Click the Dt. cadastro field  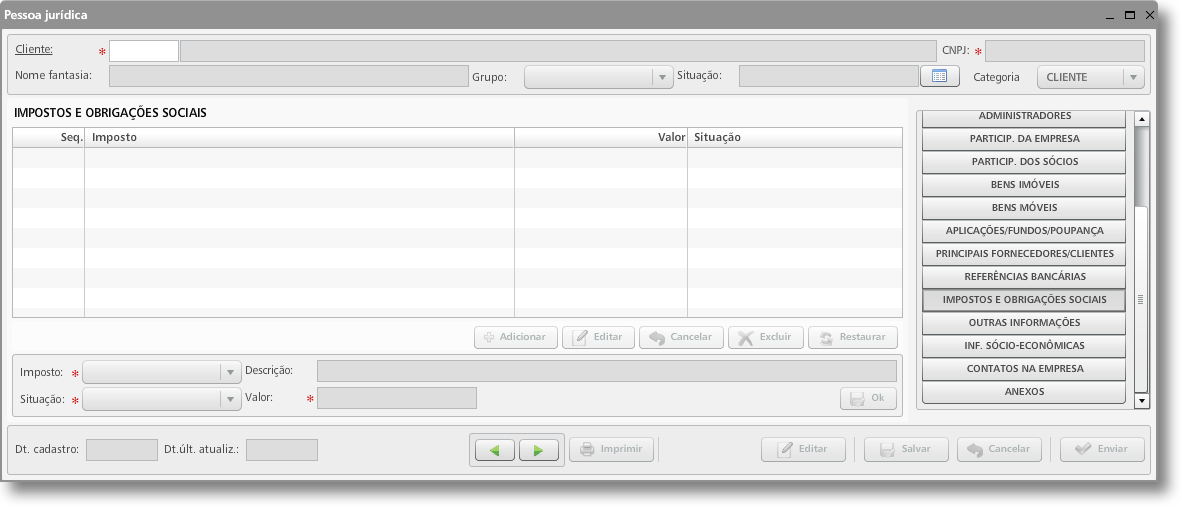click(x=122, y=450)
